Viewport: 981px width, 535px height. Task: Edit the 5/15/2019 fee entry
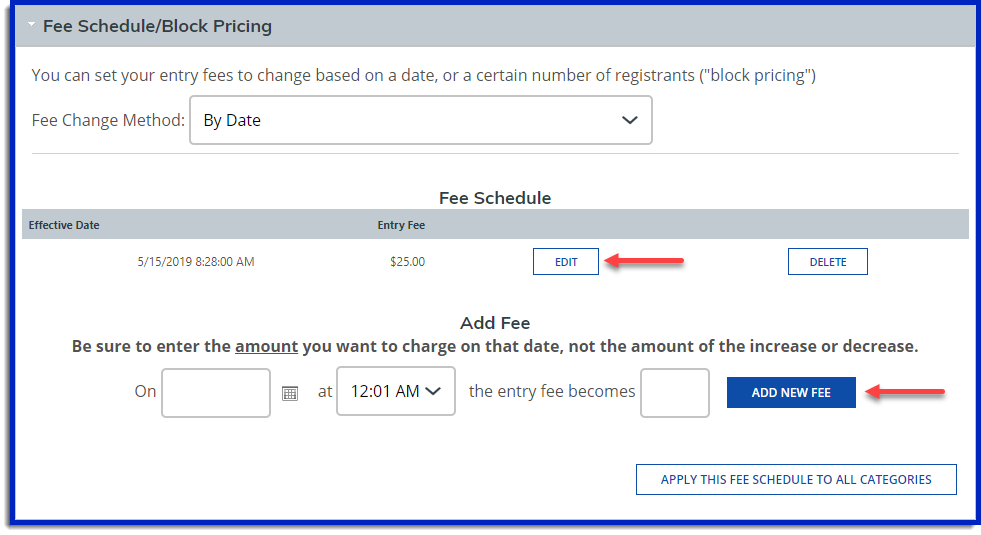click(x=566, y=262)
